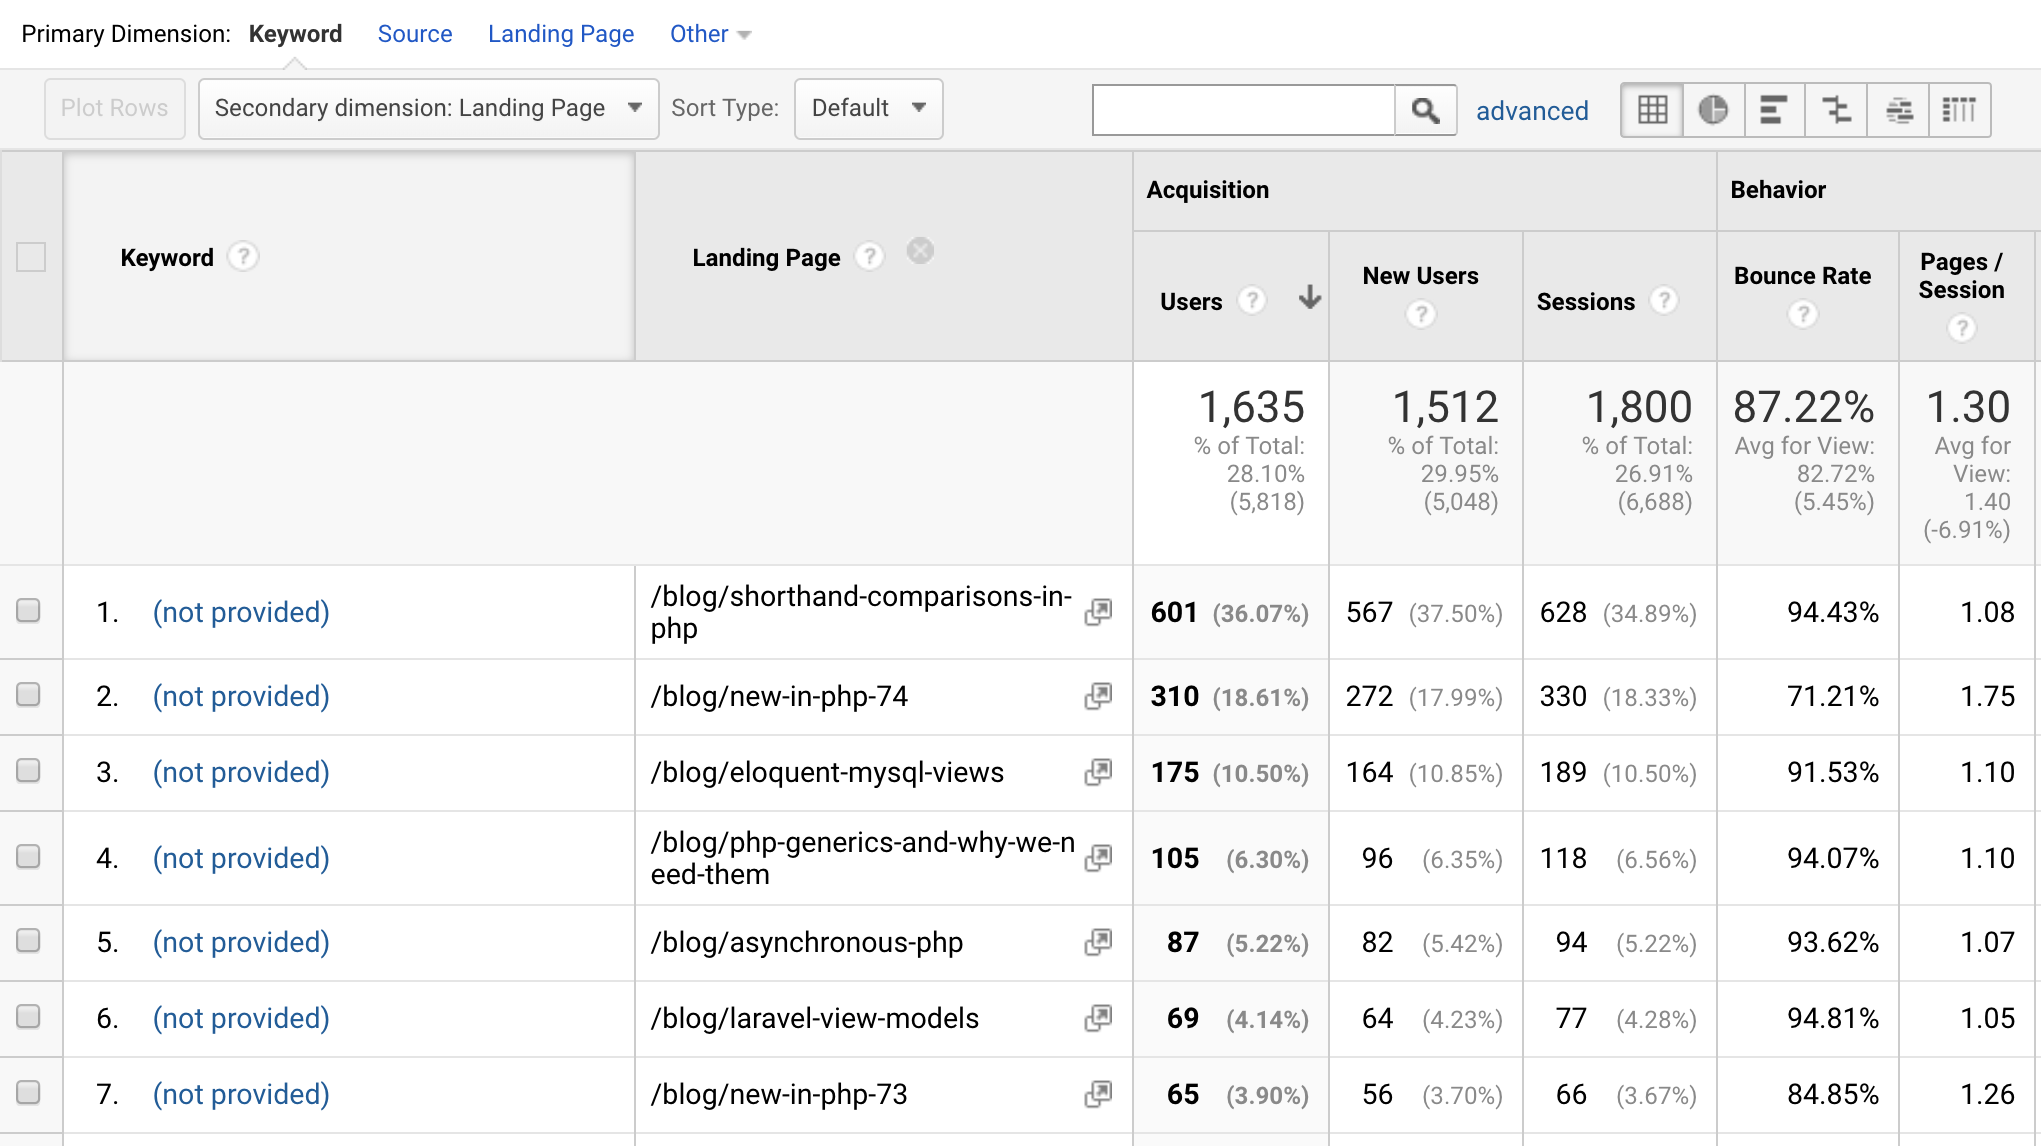Select the Percentage pie chart view icon
Viewport: 2041px width, 1146px height.
click(1713, 110)
